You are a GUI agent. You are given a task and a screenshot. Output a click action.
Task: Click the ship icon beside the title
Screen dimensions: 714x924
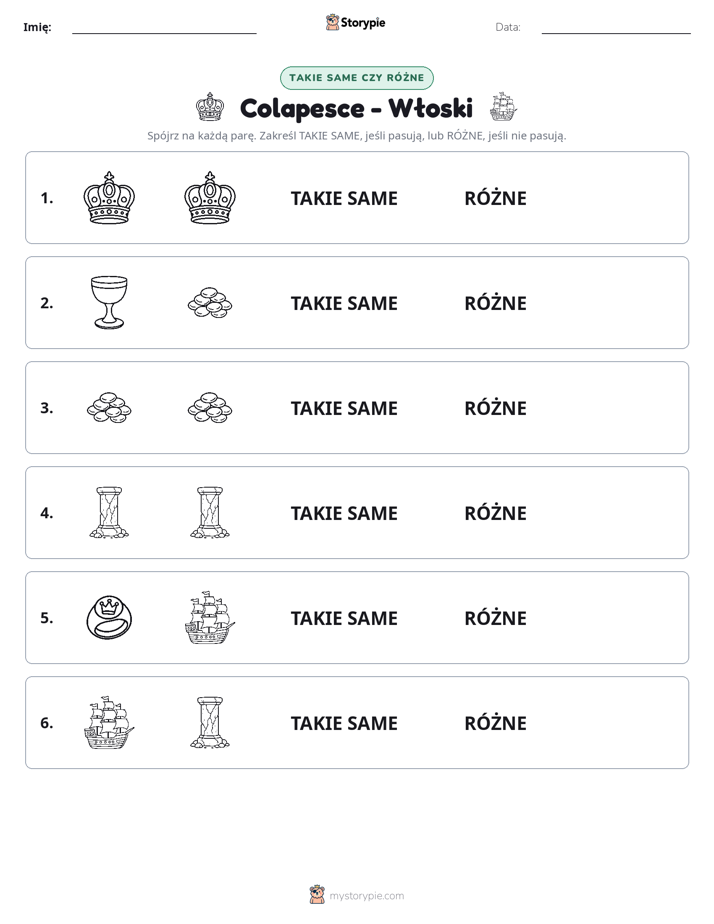pos(503,107)
